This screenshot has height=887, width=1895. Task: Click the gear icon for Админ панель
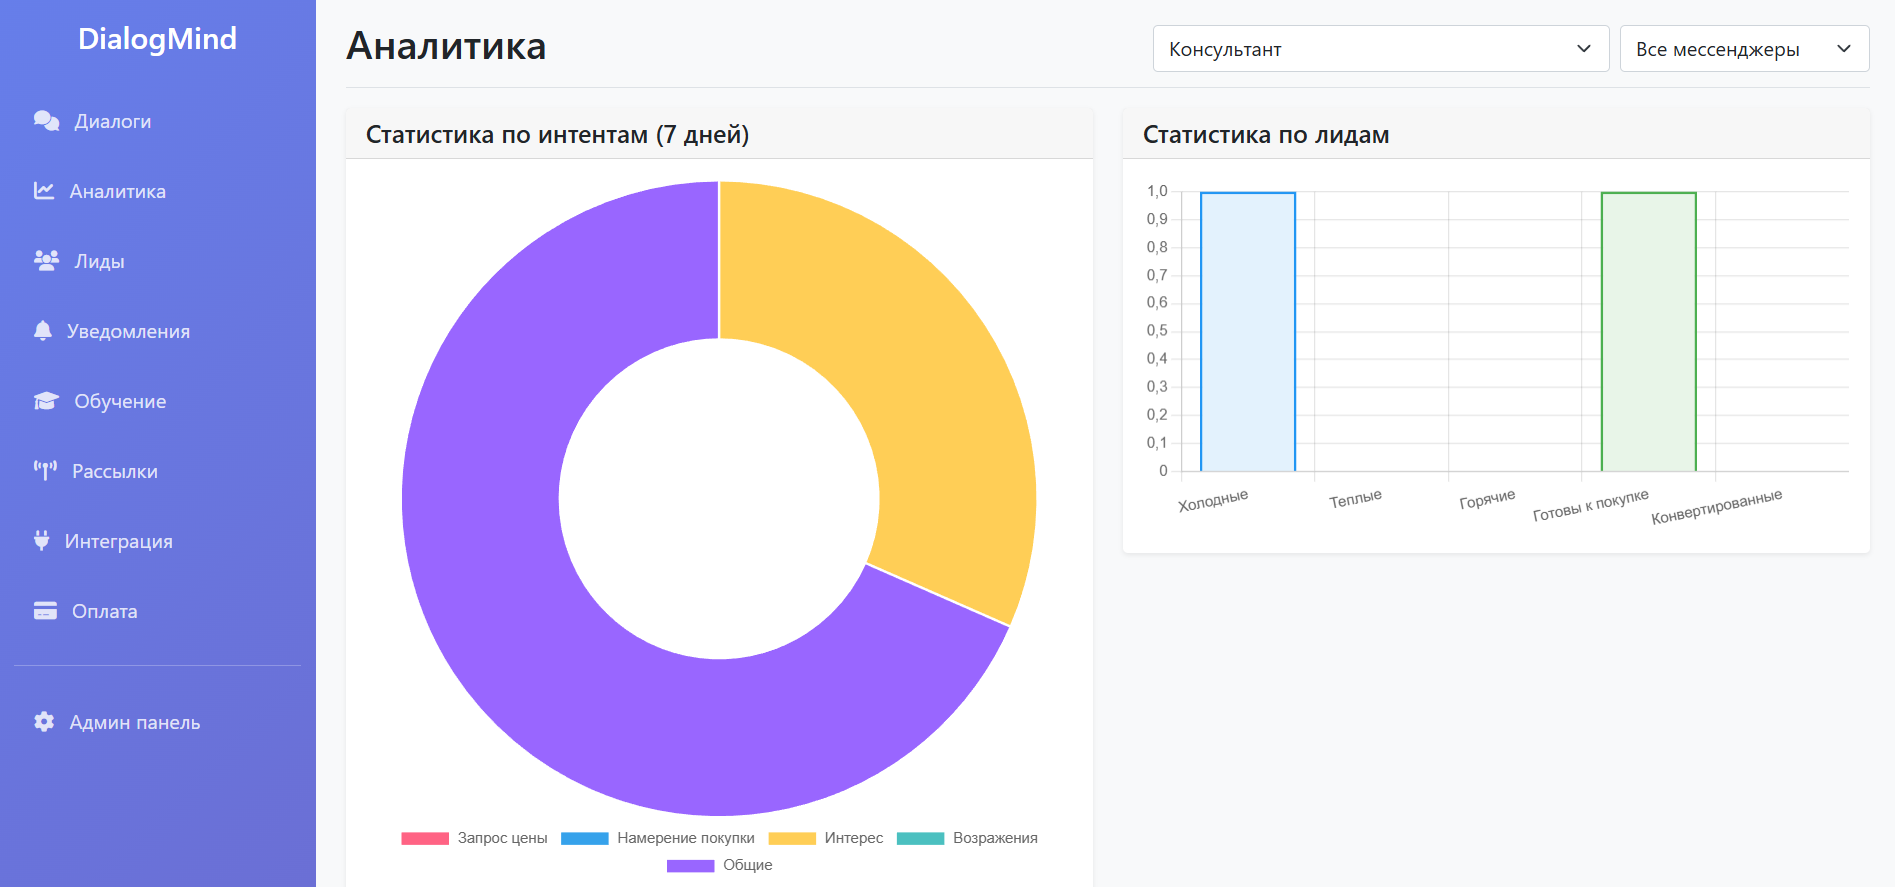click(44, 722)
